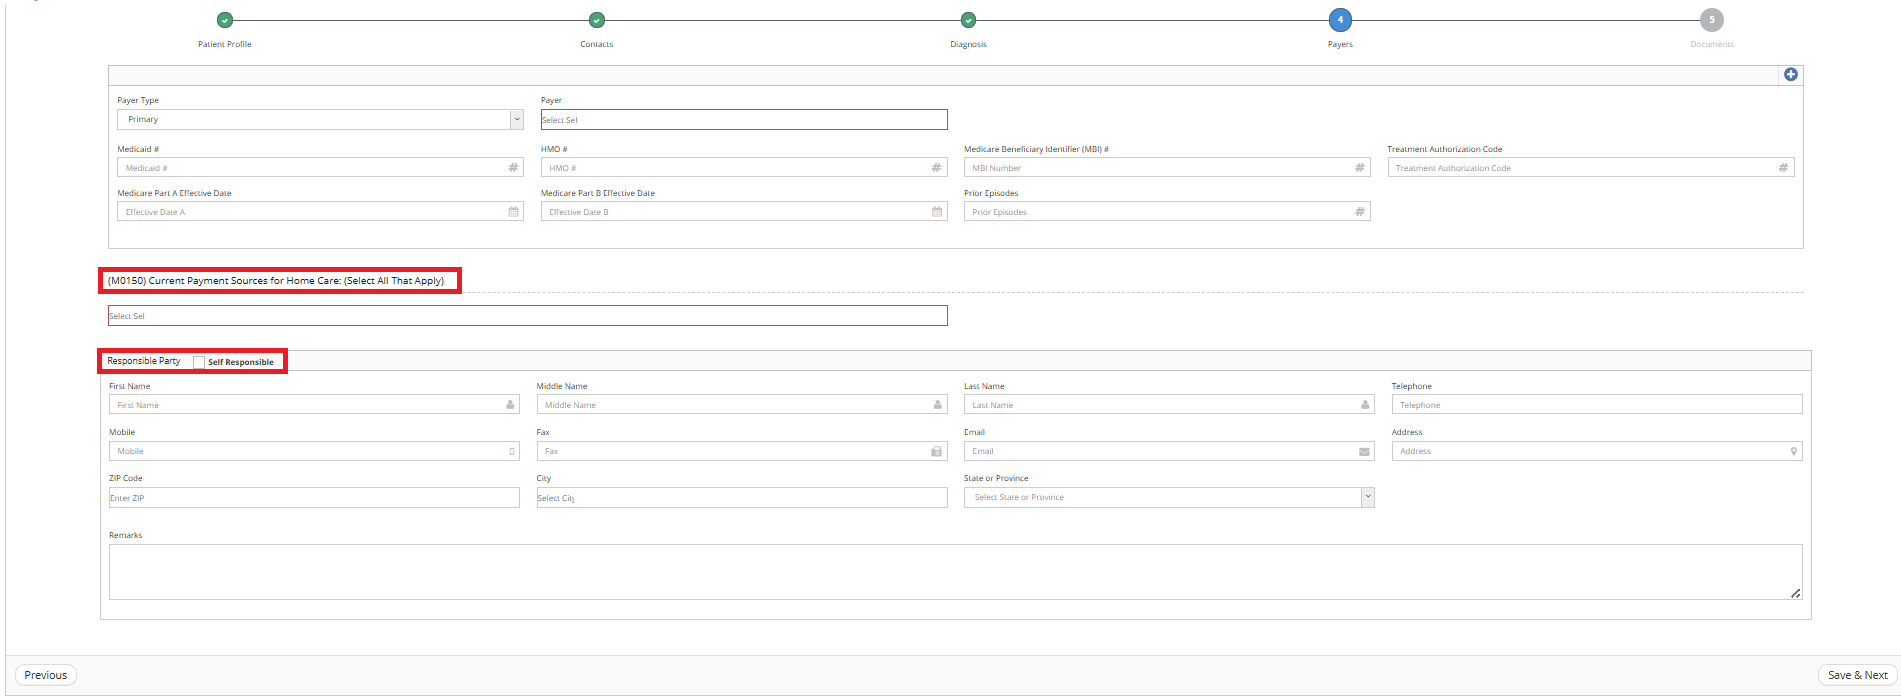This screenshot has height=697, width=1901.
Task: Focus the Medicaid # input field
Action: tap(320, 168)
